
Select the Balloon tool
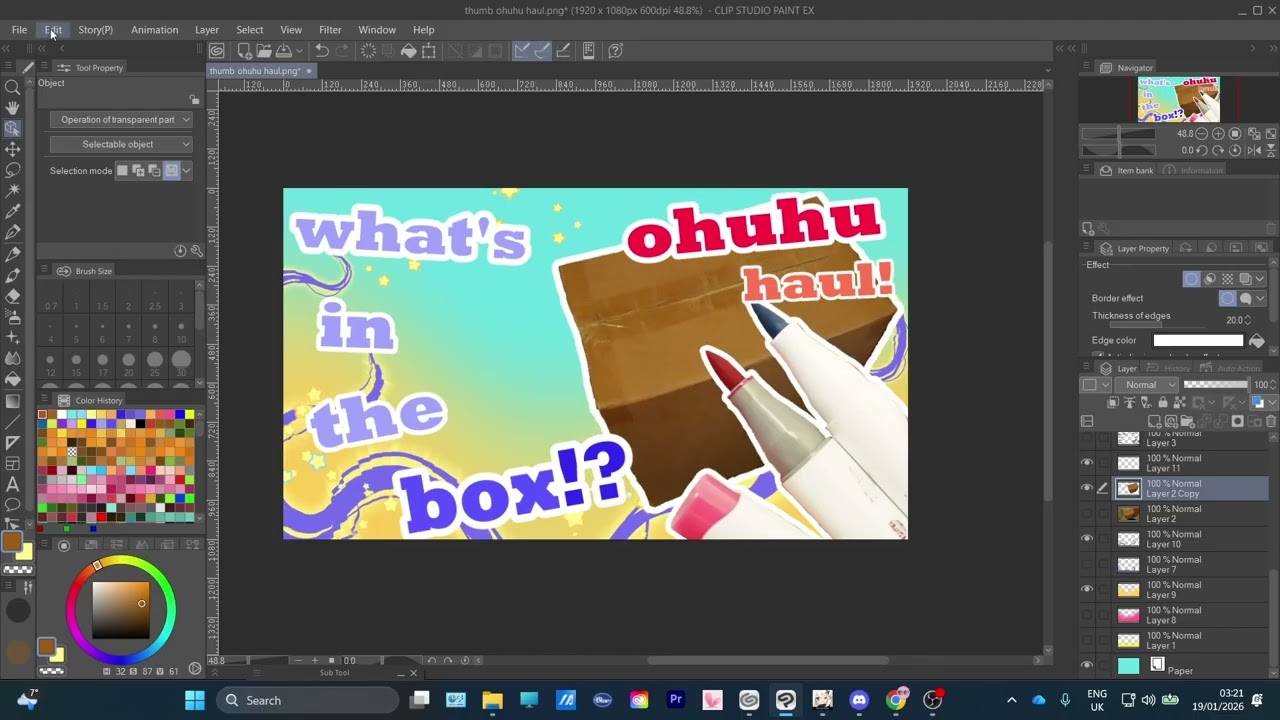(13, 505)
